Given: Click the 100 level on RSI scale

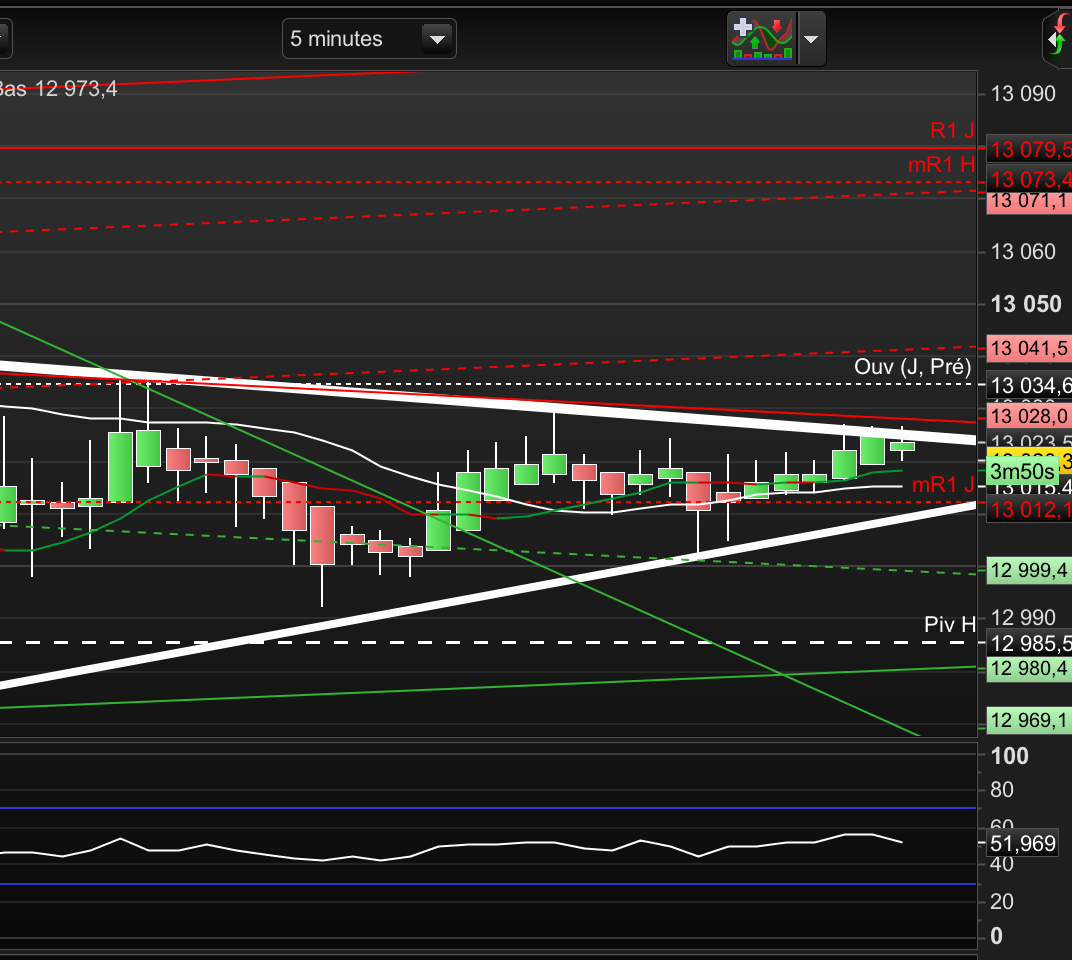Looking at the screenshot, I should pyautogui.click(x=1009, y=756).
